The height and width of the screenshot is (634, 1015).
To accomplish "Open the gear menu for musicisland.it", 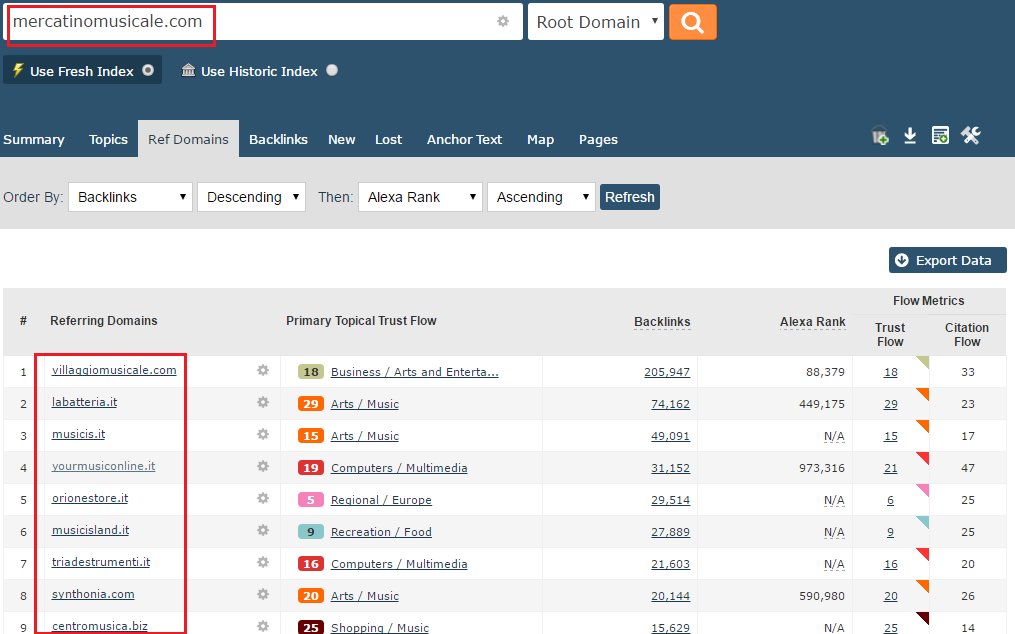I will [x=263, y=530].
